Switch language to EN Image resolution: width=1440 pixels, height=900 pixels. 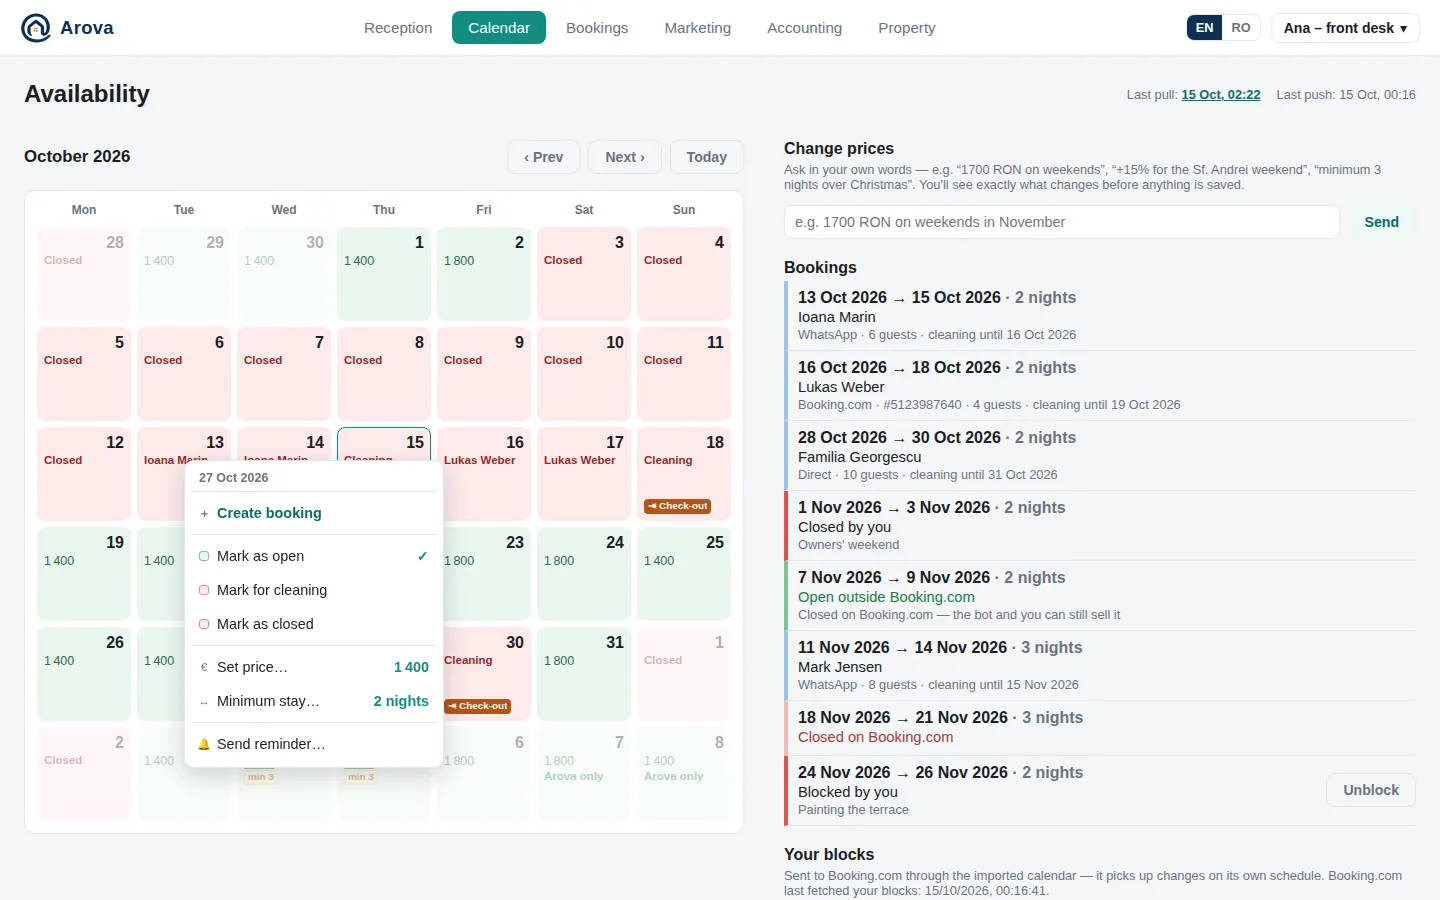(x=1204, y=28)
